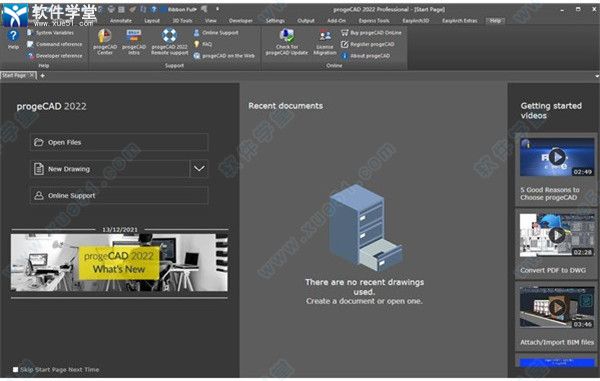The height and width of the screenshot is (381, 600).
Task: Open the Developer reference item
Action: coord(54,56)
